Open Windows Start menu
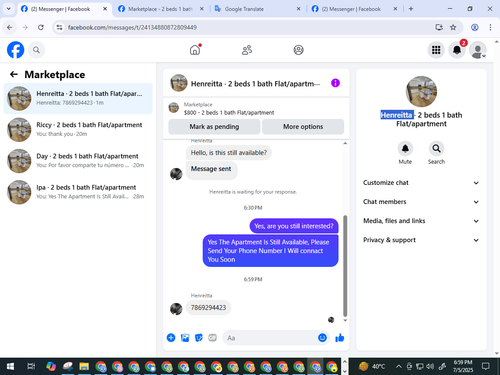 pos(10,367)
